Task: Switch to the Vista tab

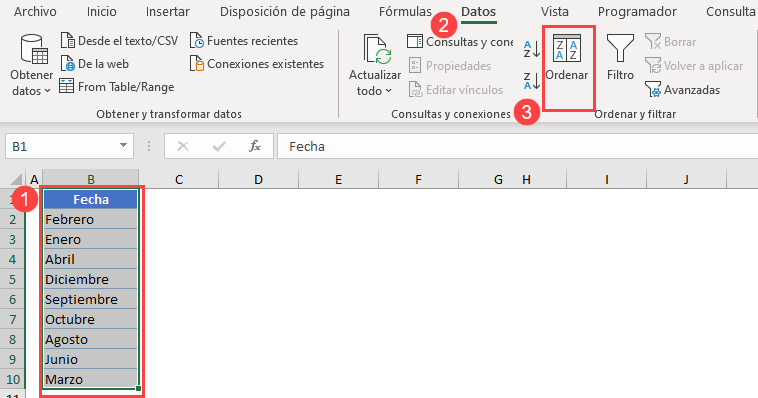Action: [x=554, y=12]
